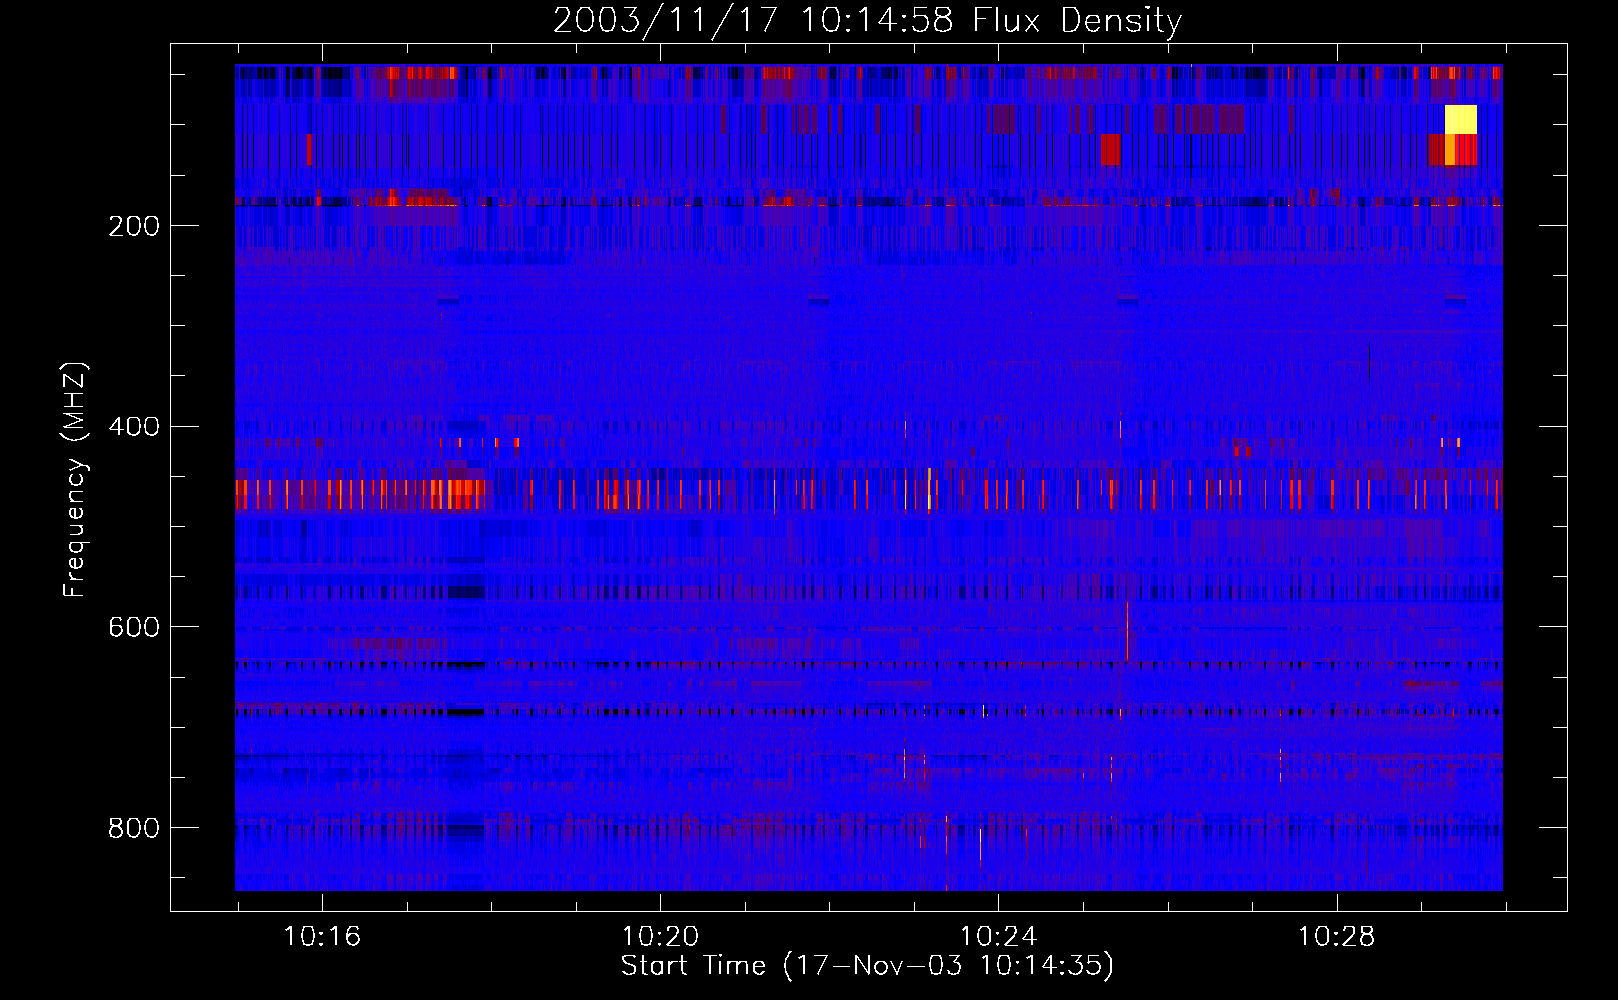The image size is (1618, 1000).
Task: Click the 10:20 time tick label
Action: click(x=660, y=937)
